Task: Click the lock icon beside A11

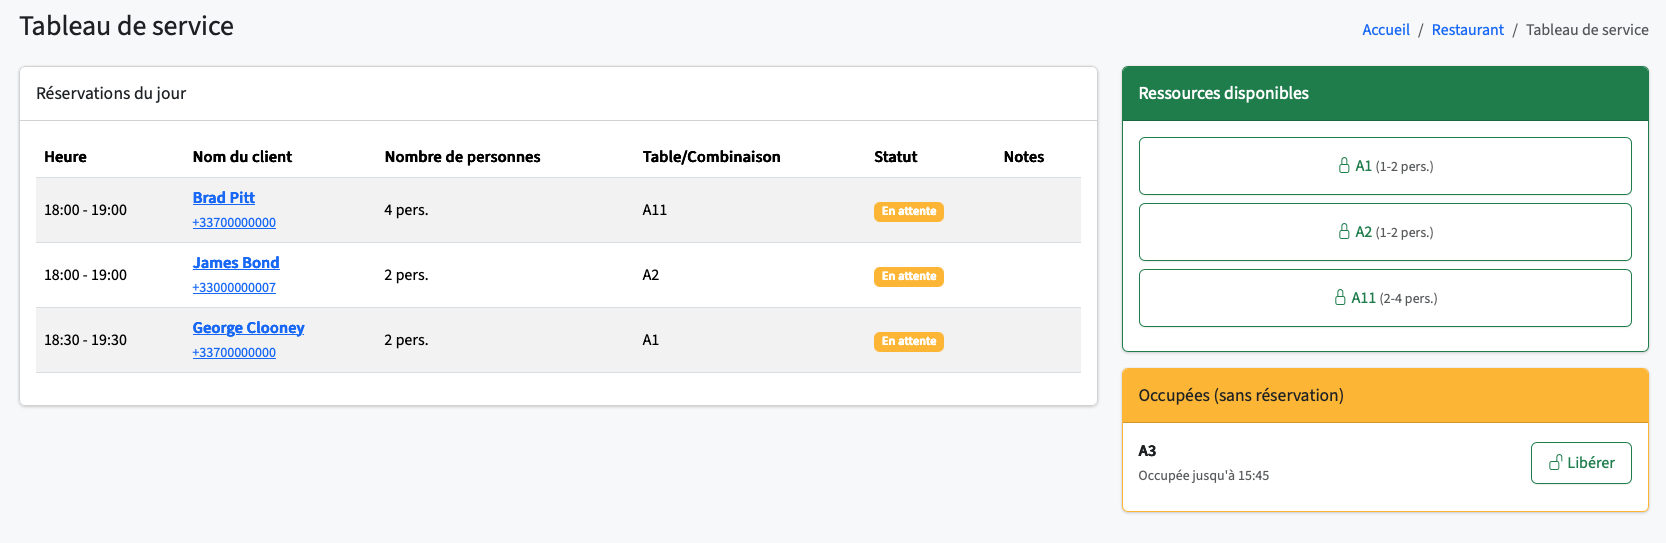Action: (1340, 298)
